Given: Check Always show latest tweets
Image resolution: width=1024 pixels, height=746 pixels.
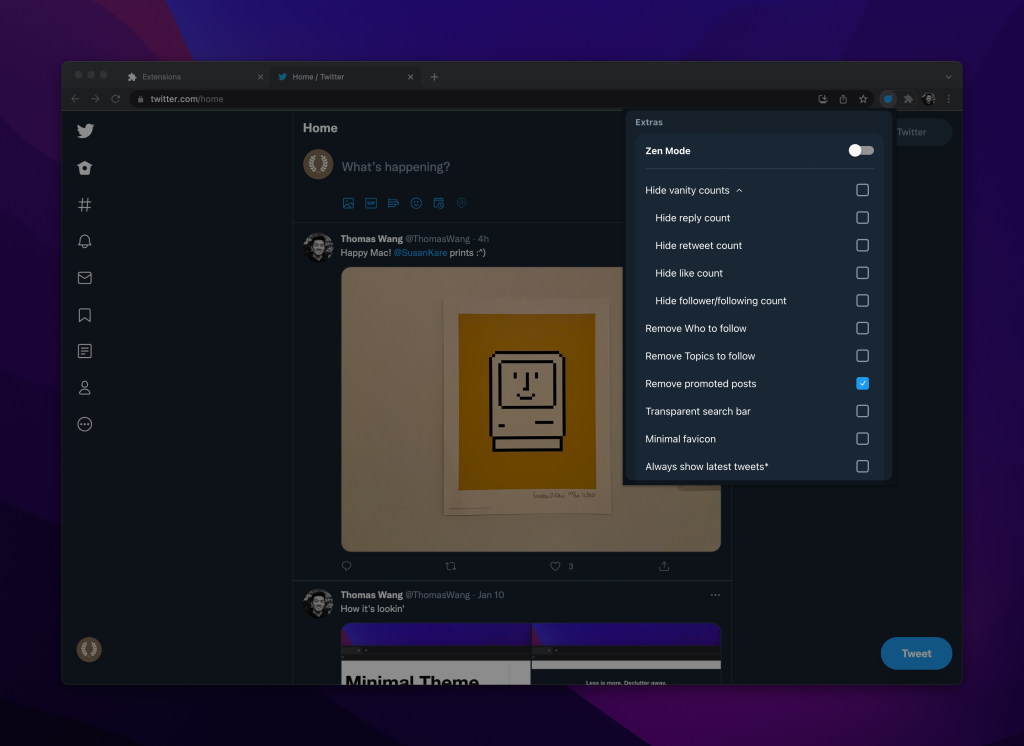Looking at the screenshot, I should pos(863,466).
